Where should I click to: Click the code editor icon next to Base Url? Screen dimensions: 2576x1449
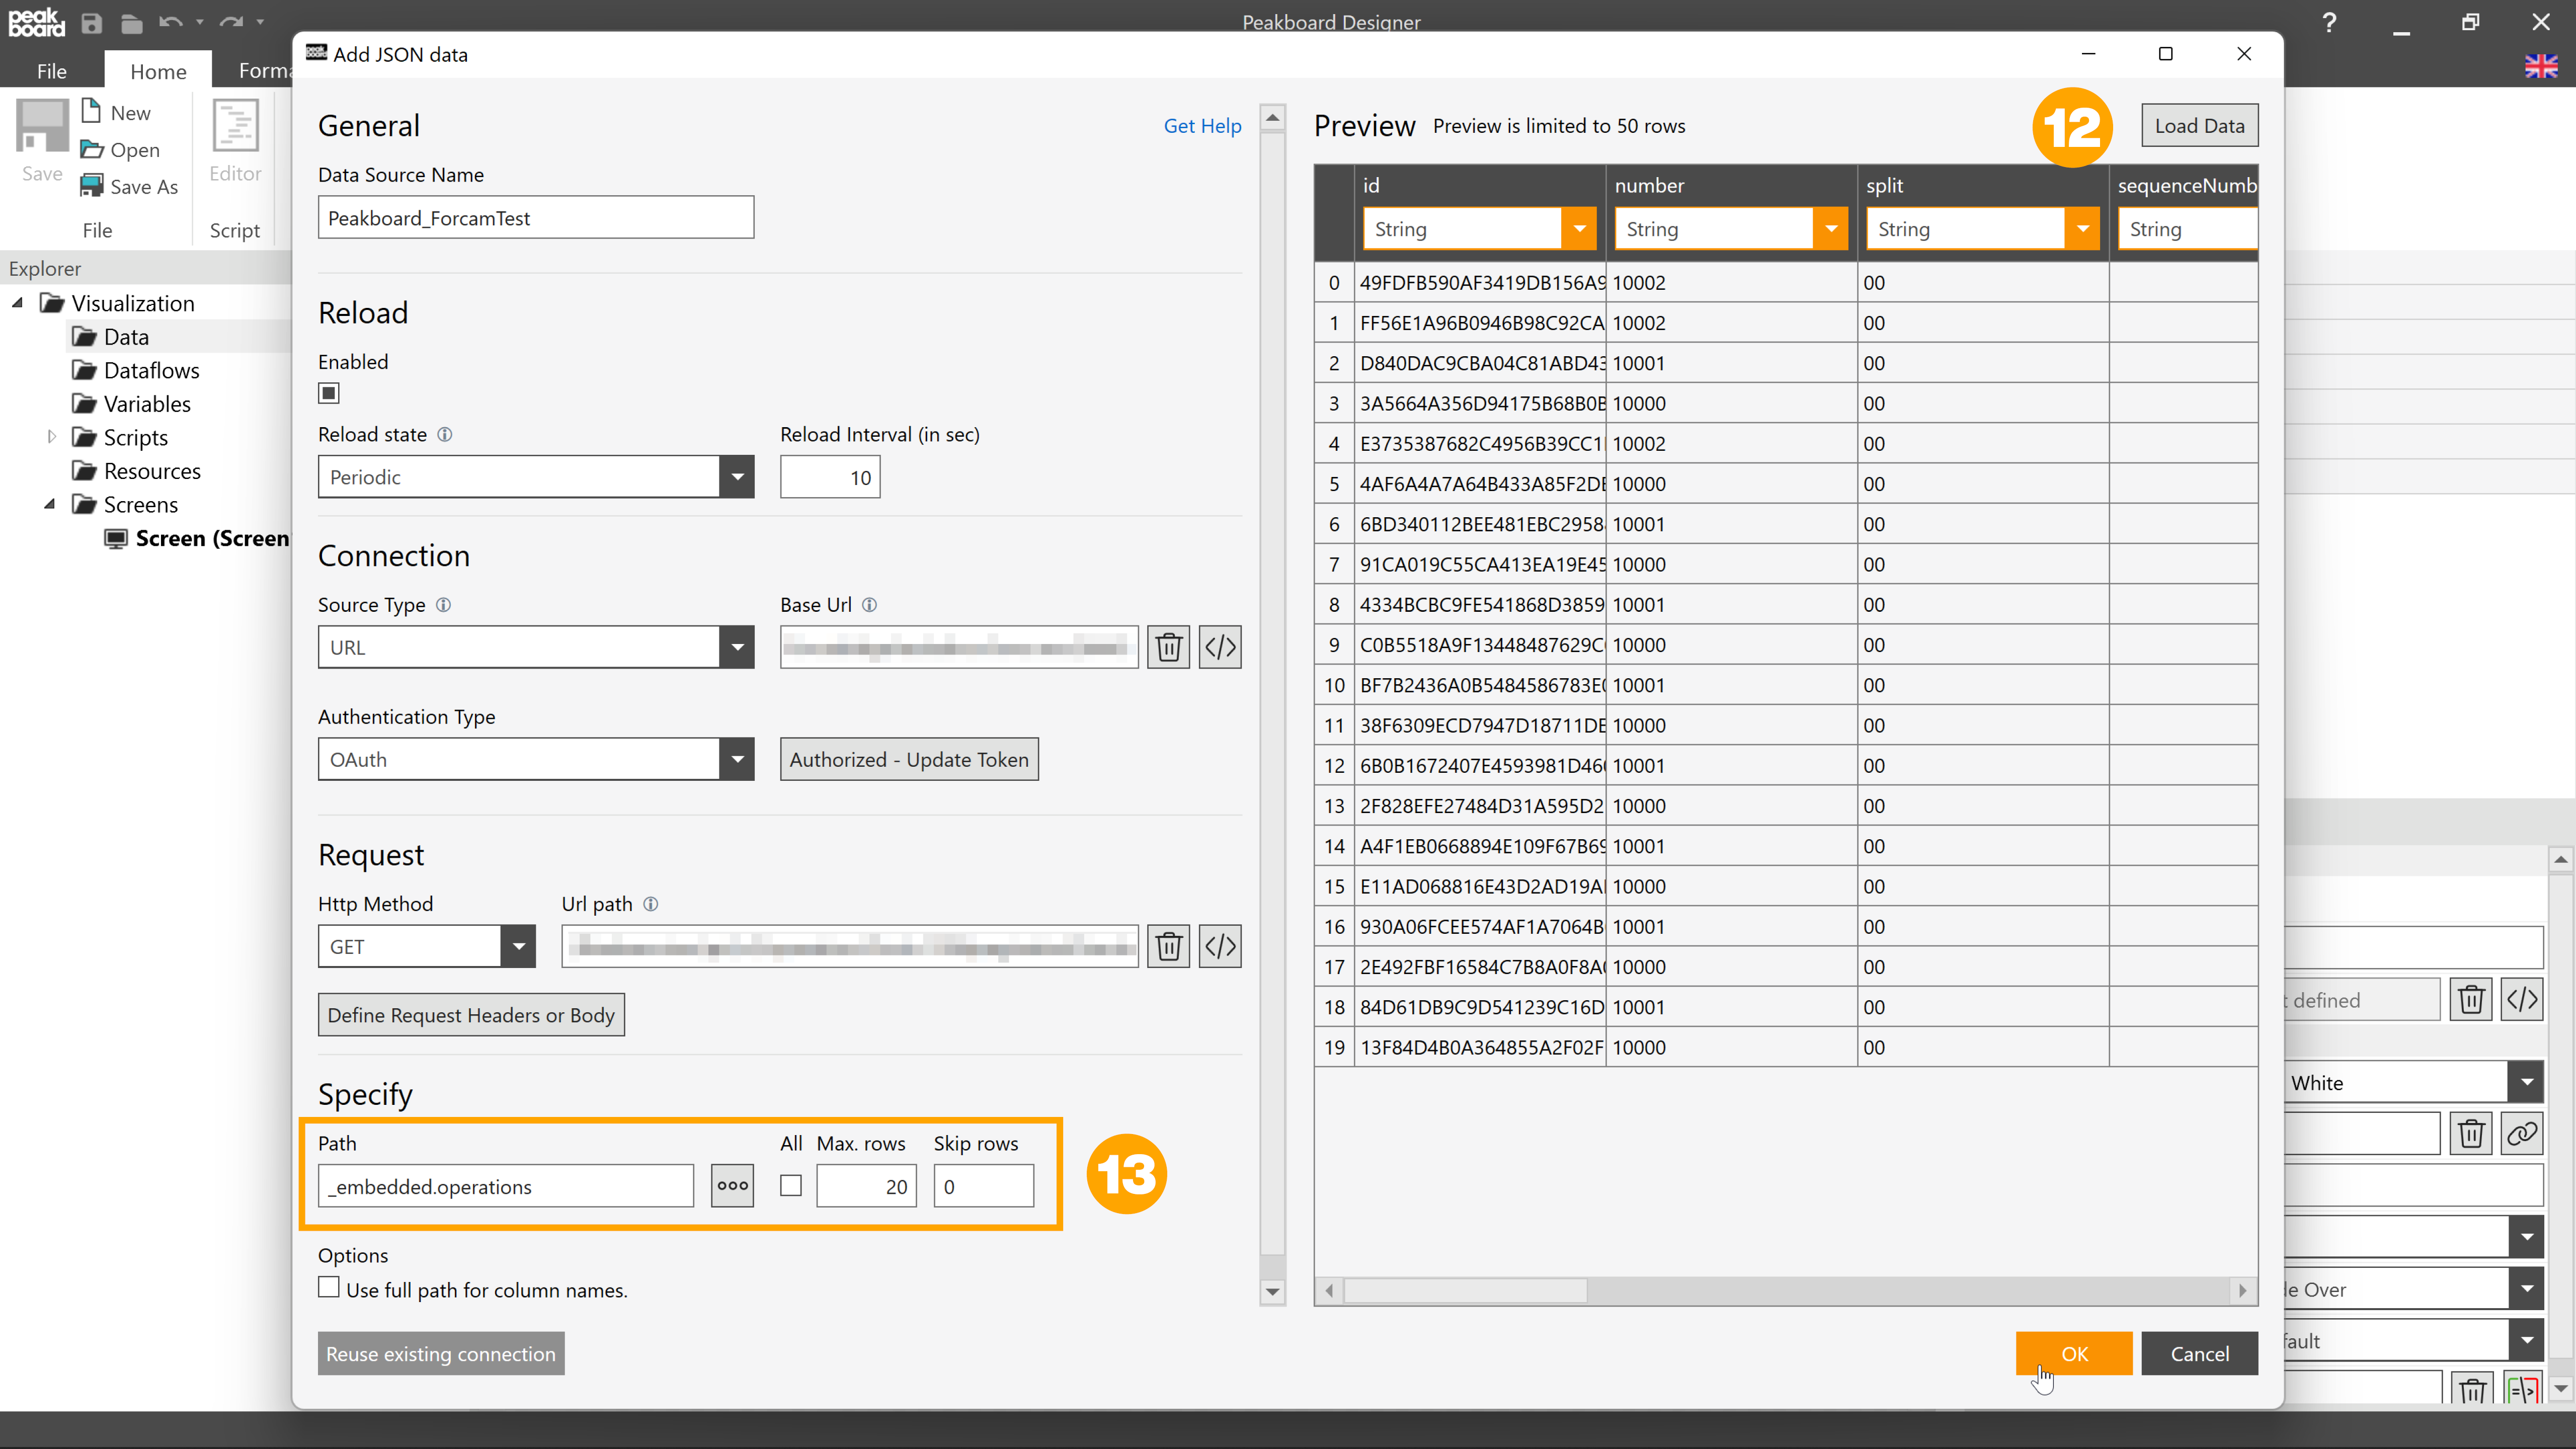coord(1221,646)
